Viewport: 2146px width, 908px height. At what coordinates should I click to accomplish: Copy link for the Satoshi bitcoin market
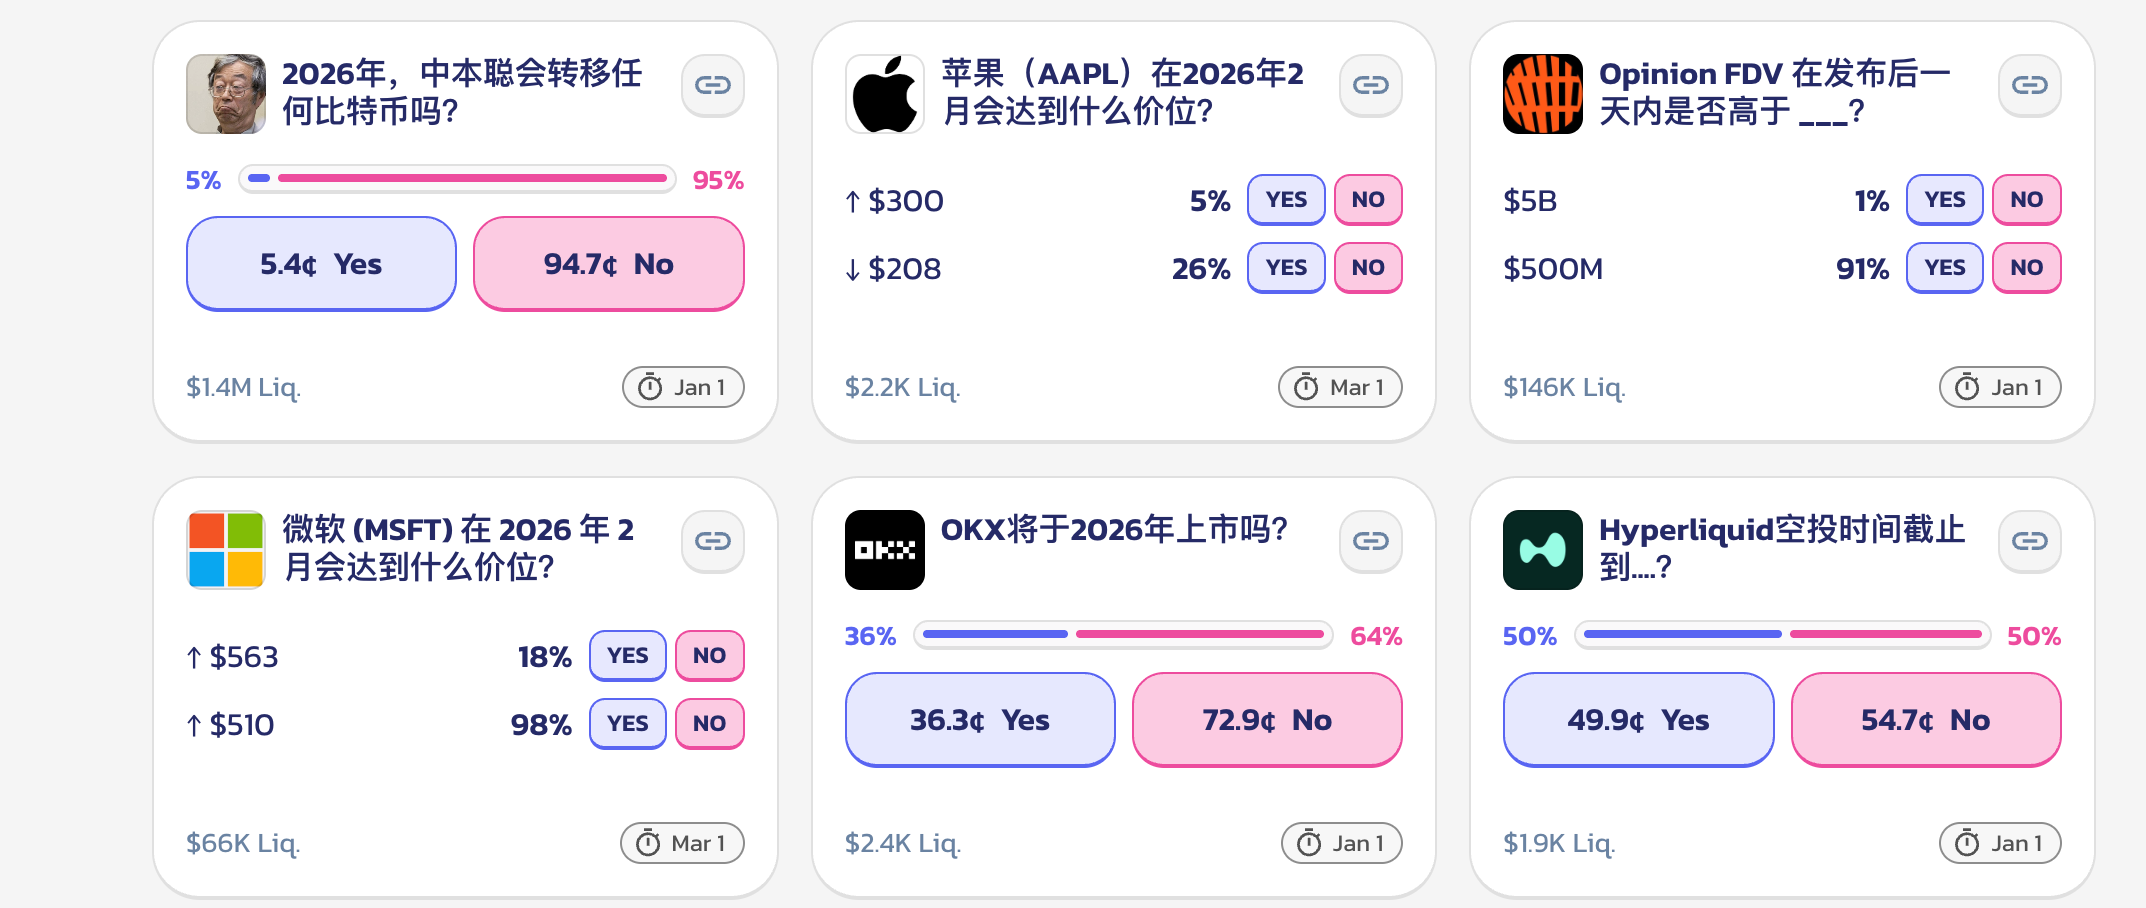(x=712, y=85)
